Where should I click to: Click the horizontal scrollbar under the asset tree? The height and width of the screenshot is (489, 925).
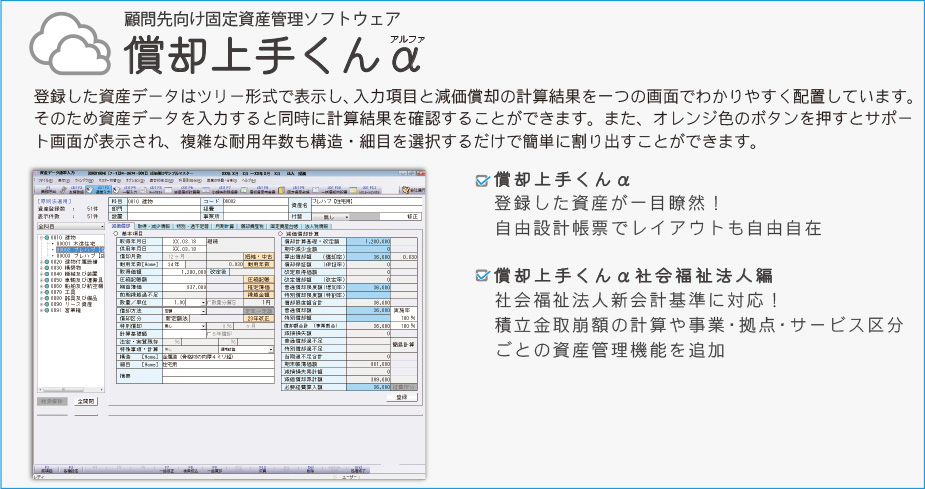click(70, 390)
